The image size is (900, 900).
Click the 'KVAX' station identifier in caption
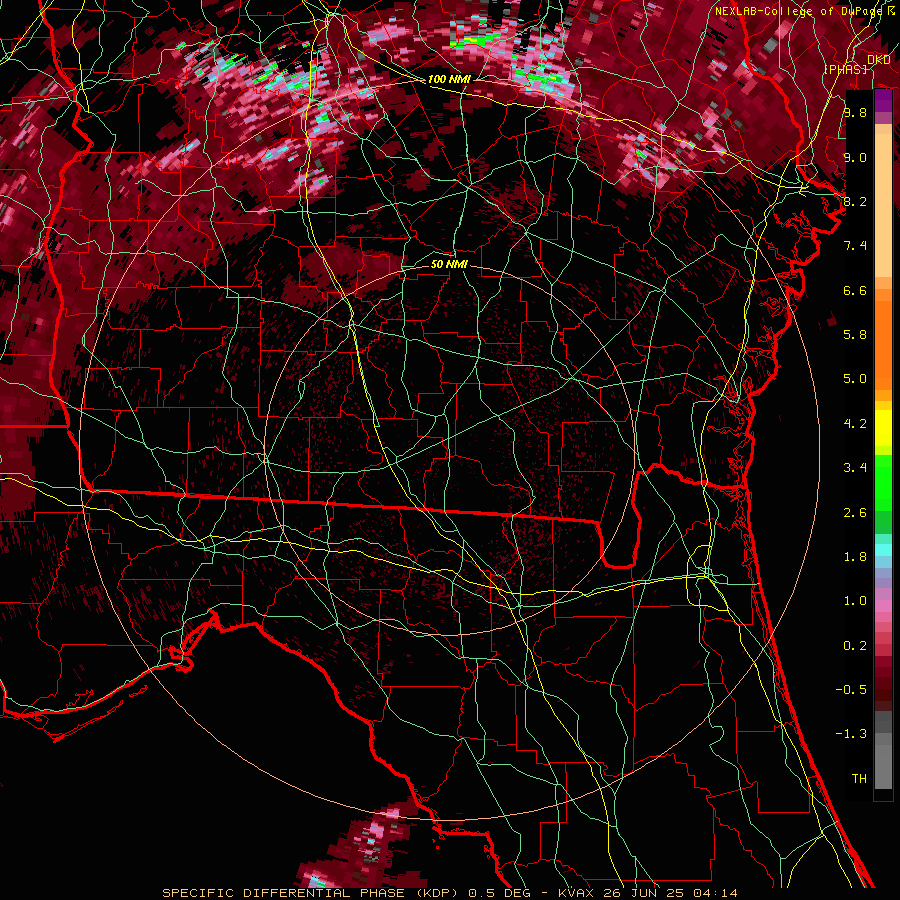(x=576, y=893)
